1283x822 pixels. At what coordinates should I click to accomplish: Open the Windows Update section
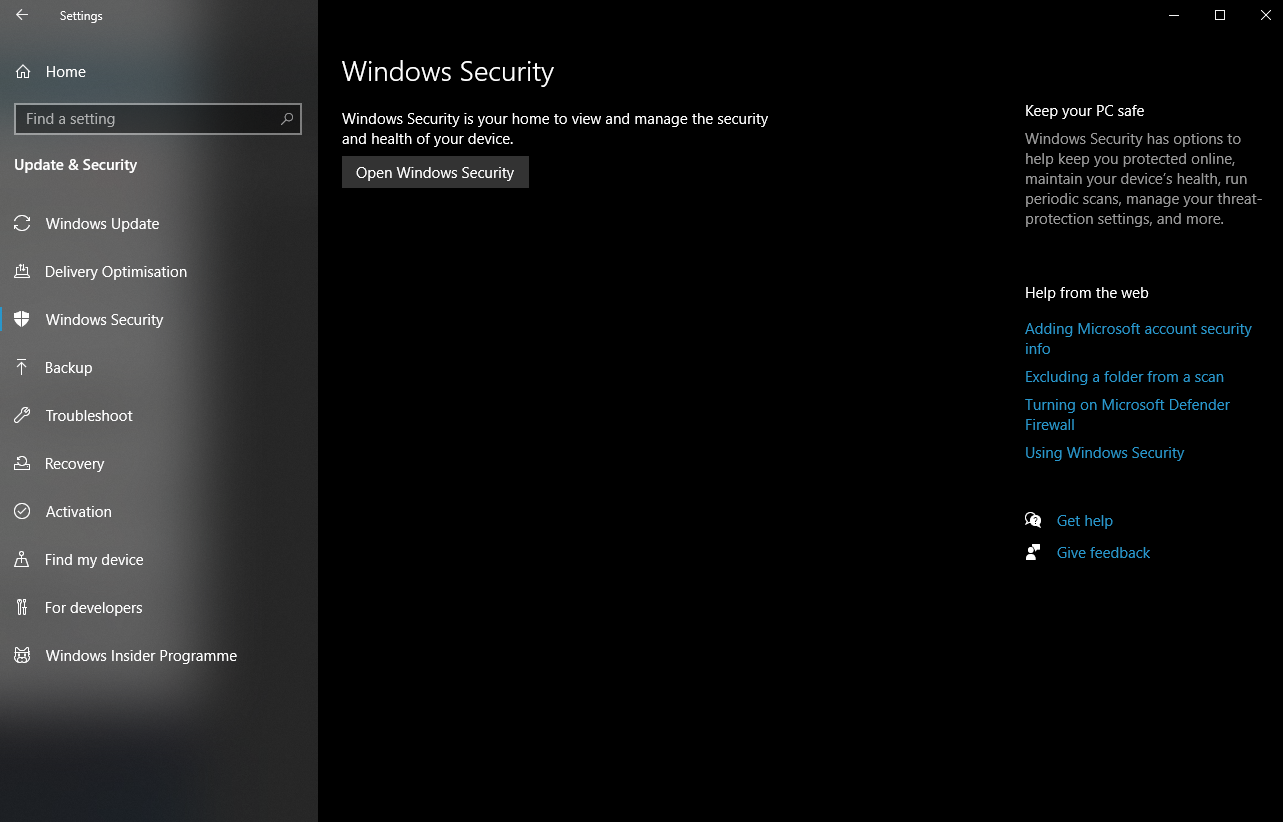pyautogui.click(x=102, y=224)
